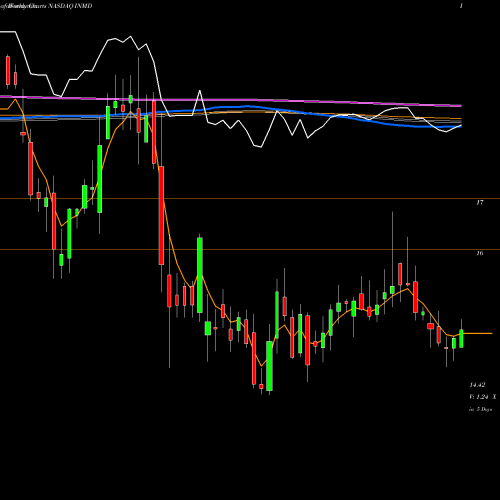
Task: Click the 'in 5 Days' label
Action: pyautogui.click(x=481, y=409)
